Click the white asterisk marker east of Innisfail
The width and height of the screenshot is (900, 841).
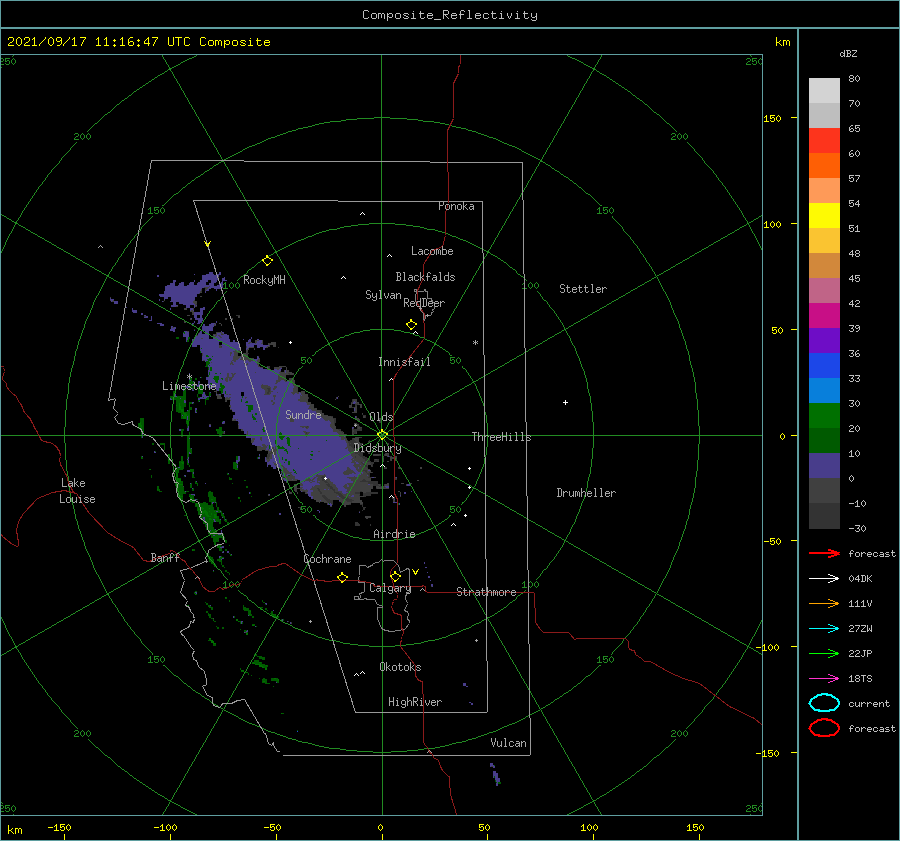(x=475, y=343)
